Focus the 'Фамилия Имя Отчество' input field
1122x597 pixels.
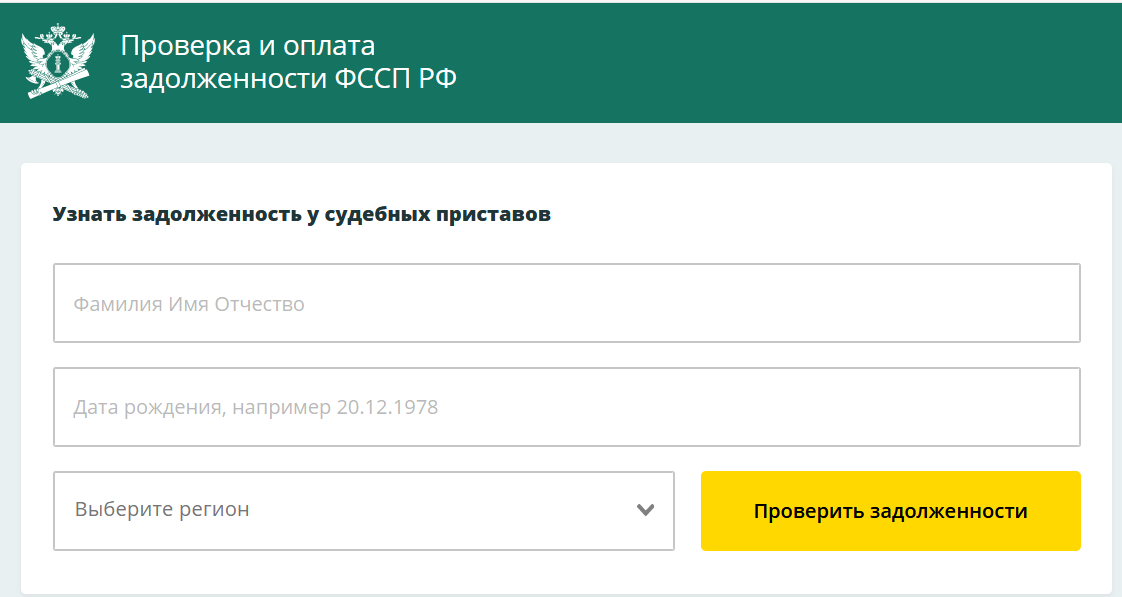point(567,303)
